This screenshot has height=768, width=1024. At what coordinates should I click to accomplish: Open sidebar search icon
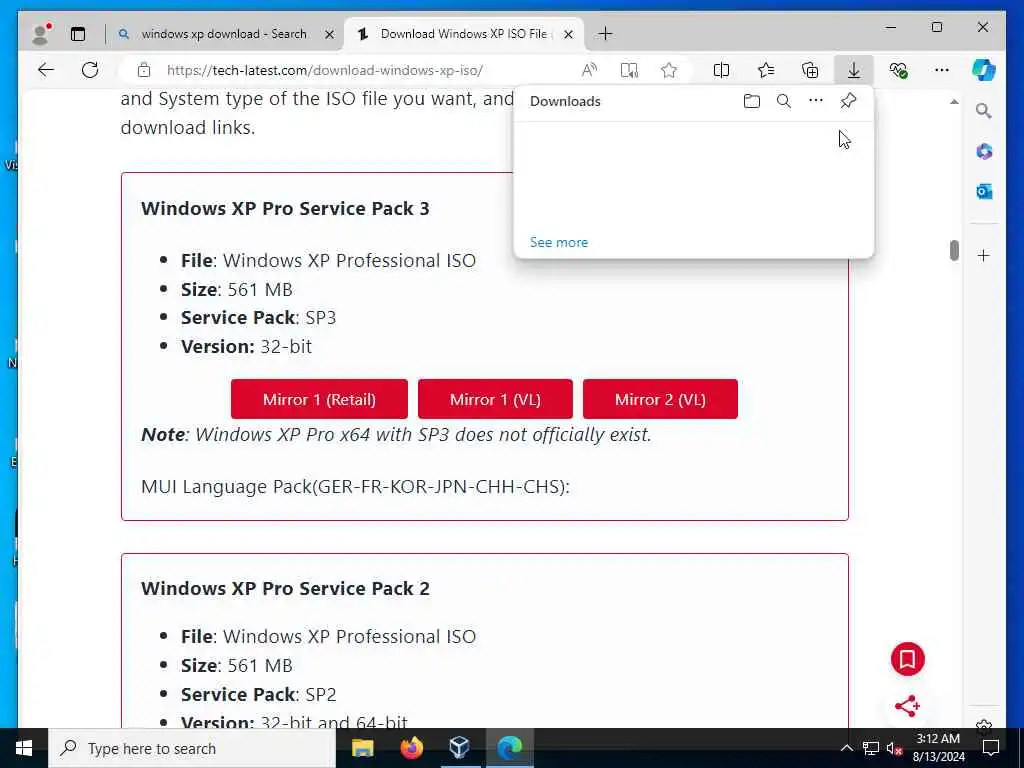[984, 111]
